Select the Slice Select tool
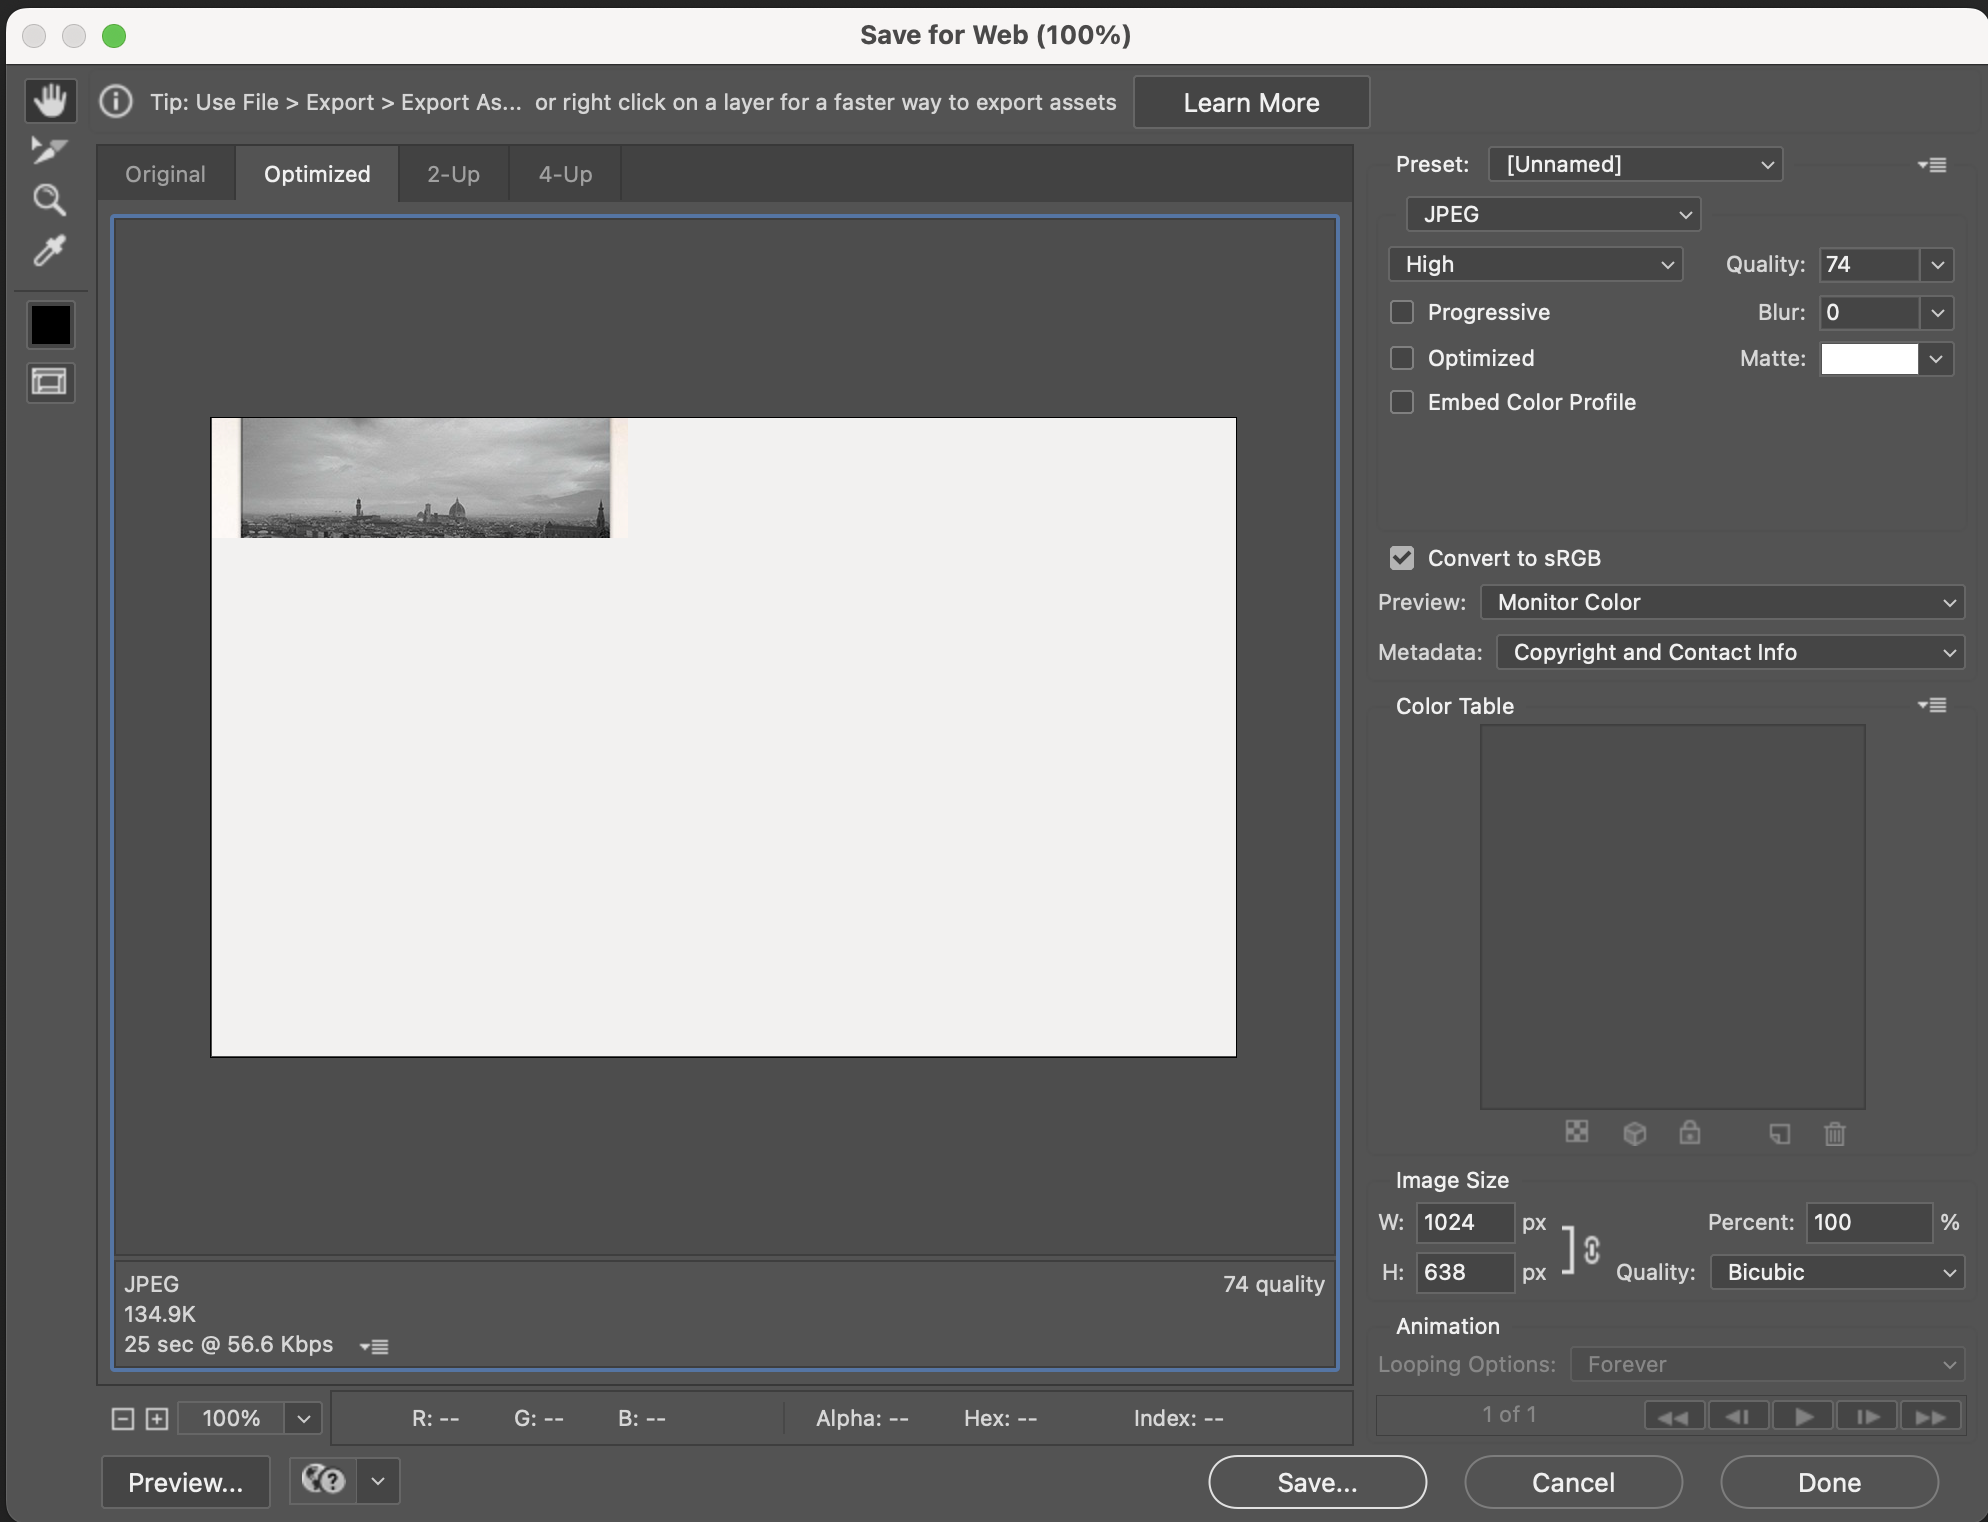 pyautogui.click(x=50, y=150)
